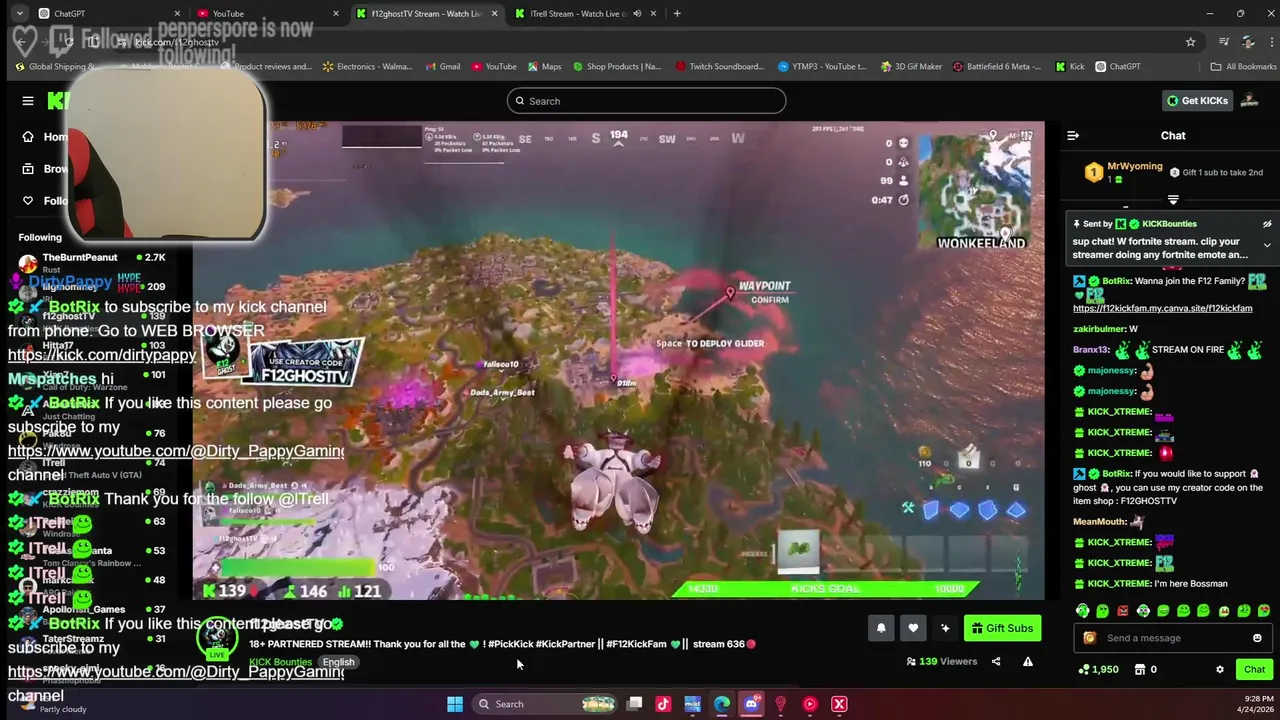
Task: Open chat settings gear icon
Action: click(1219, 670)
